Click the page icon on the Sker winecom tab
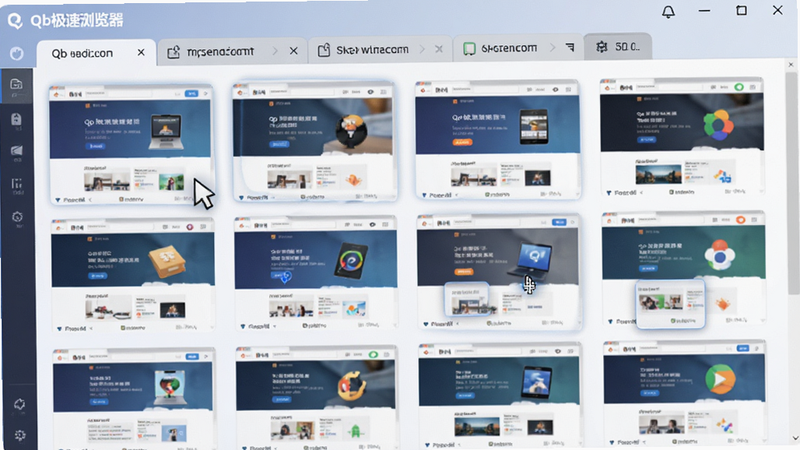The width and height of the screenshot is (800, 450). [324, 50]
